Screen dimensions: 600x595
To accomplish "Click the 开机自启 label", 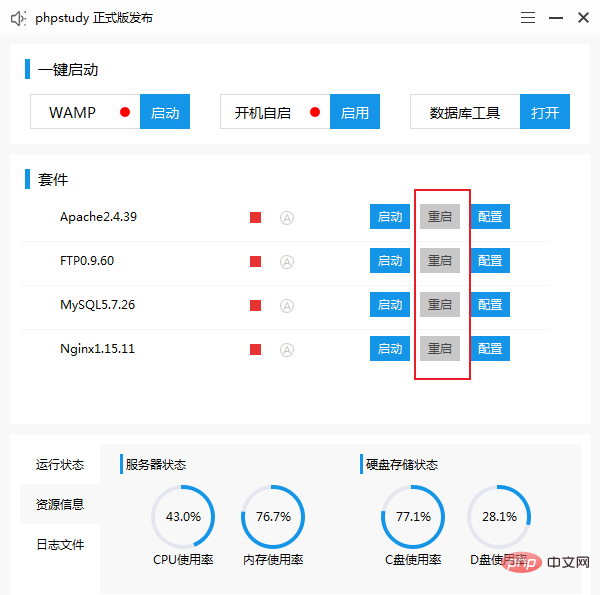I will [x=262, y=113].
